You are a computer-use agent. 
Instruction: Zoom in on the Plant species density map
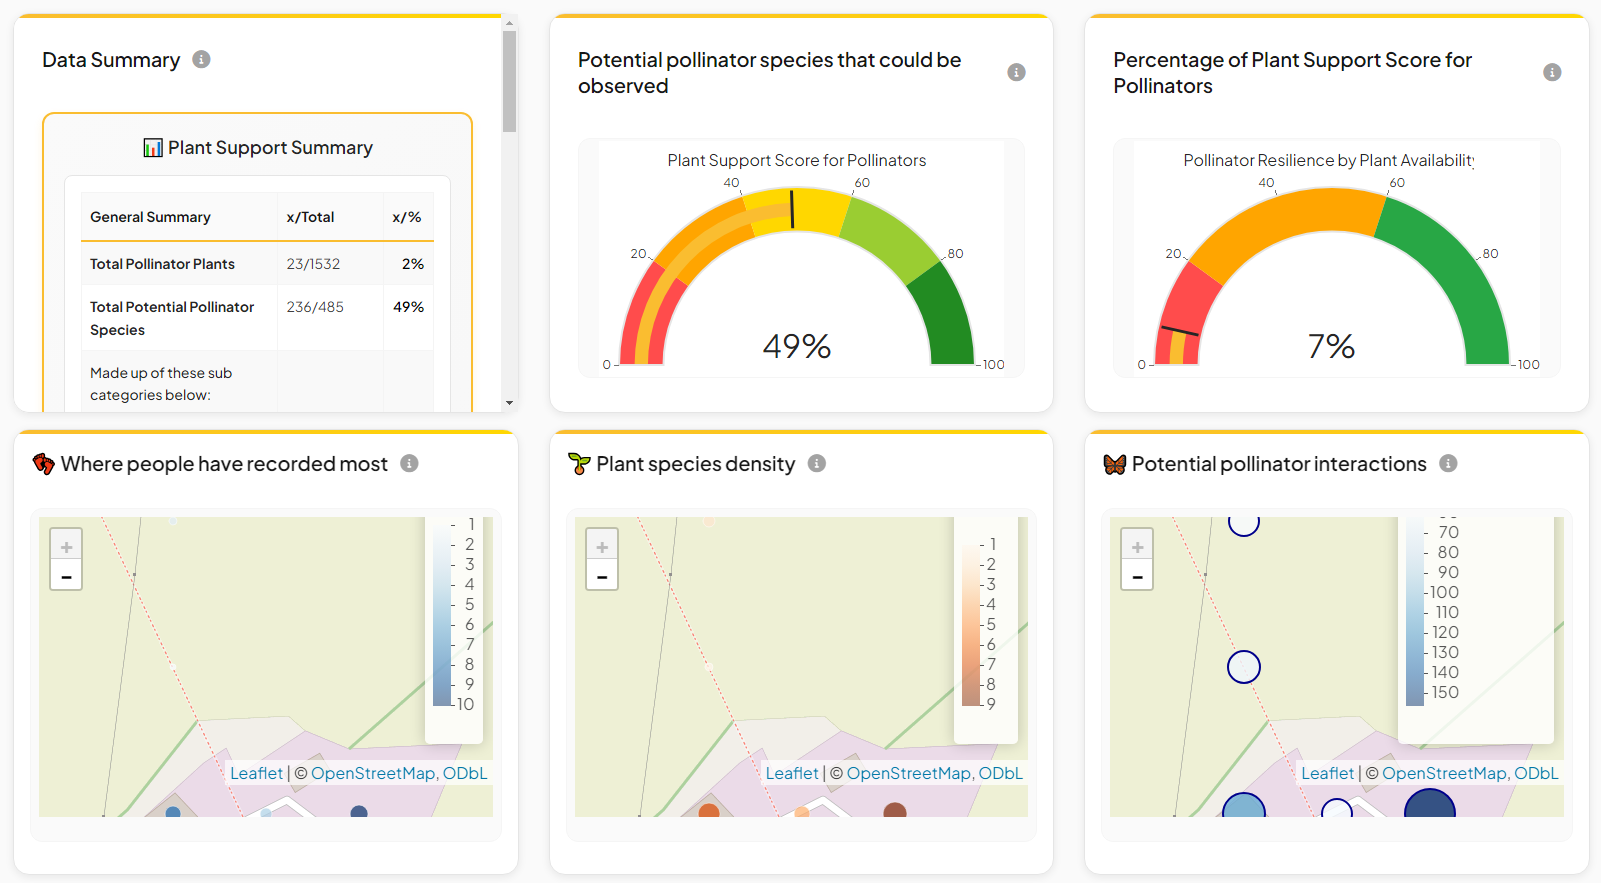click(602, 546)
